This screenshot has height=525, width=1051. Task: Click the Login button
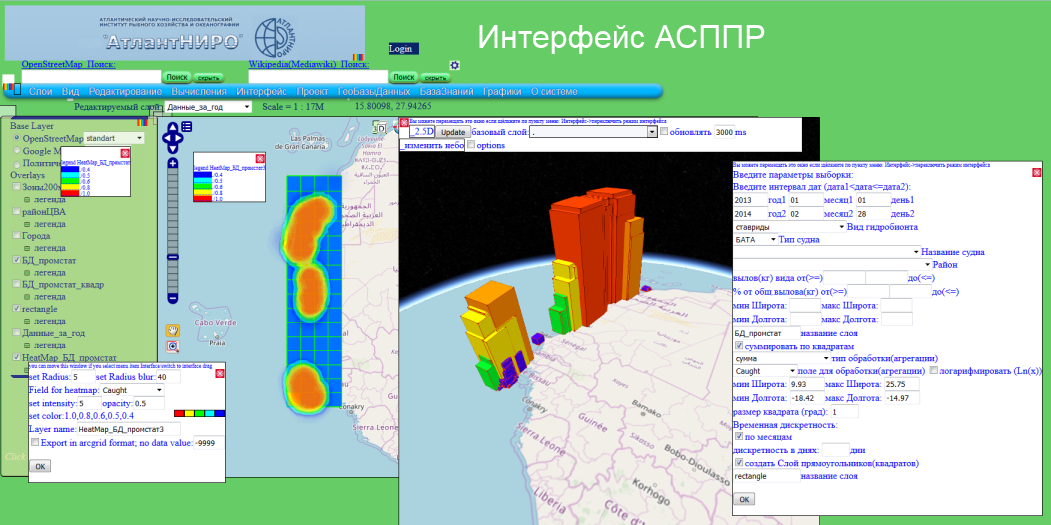tap(404, 49)
